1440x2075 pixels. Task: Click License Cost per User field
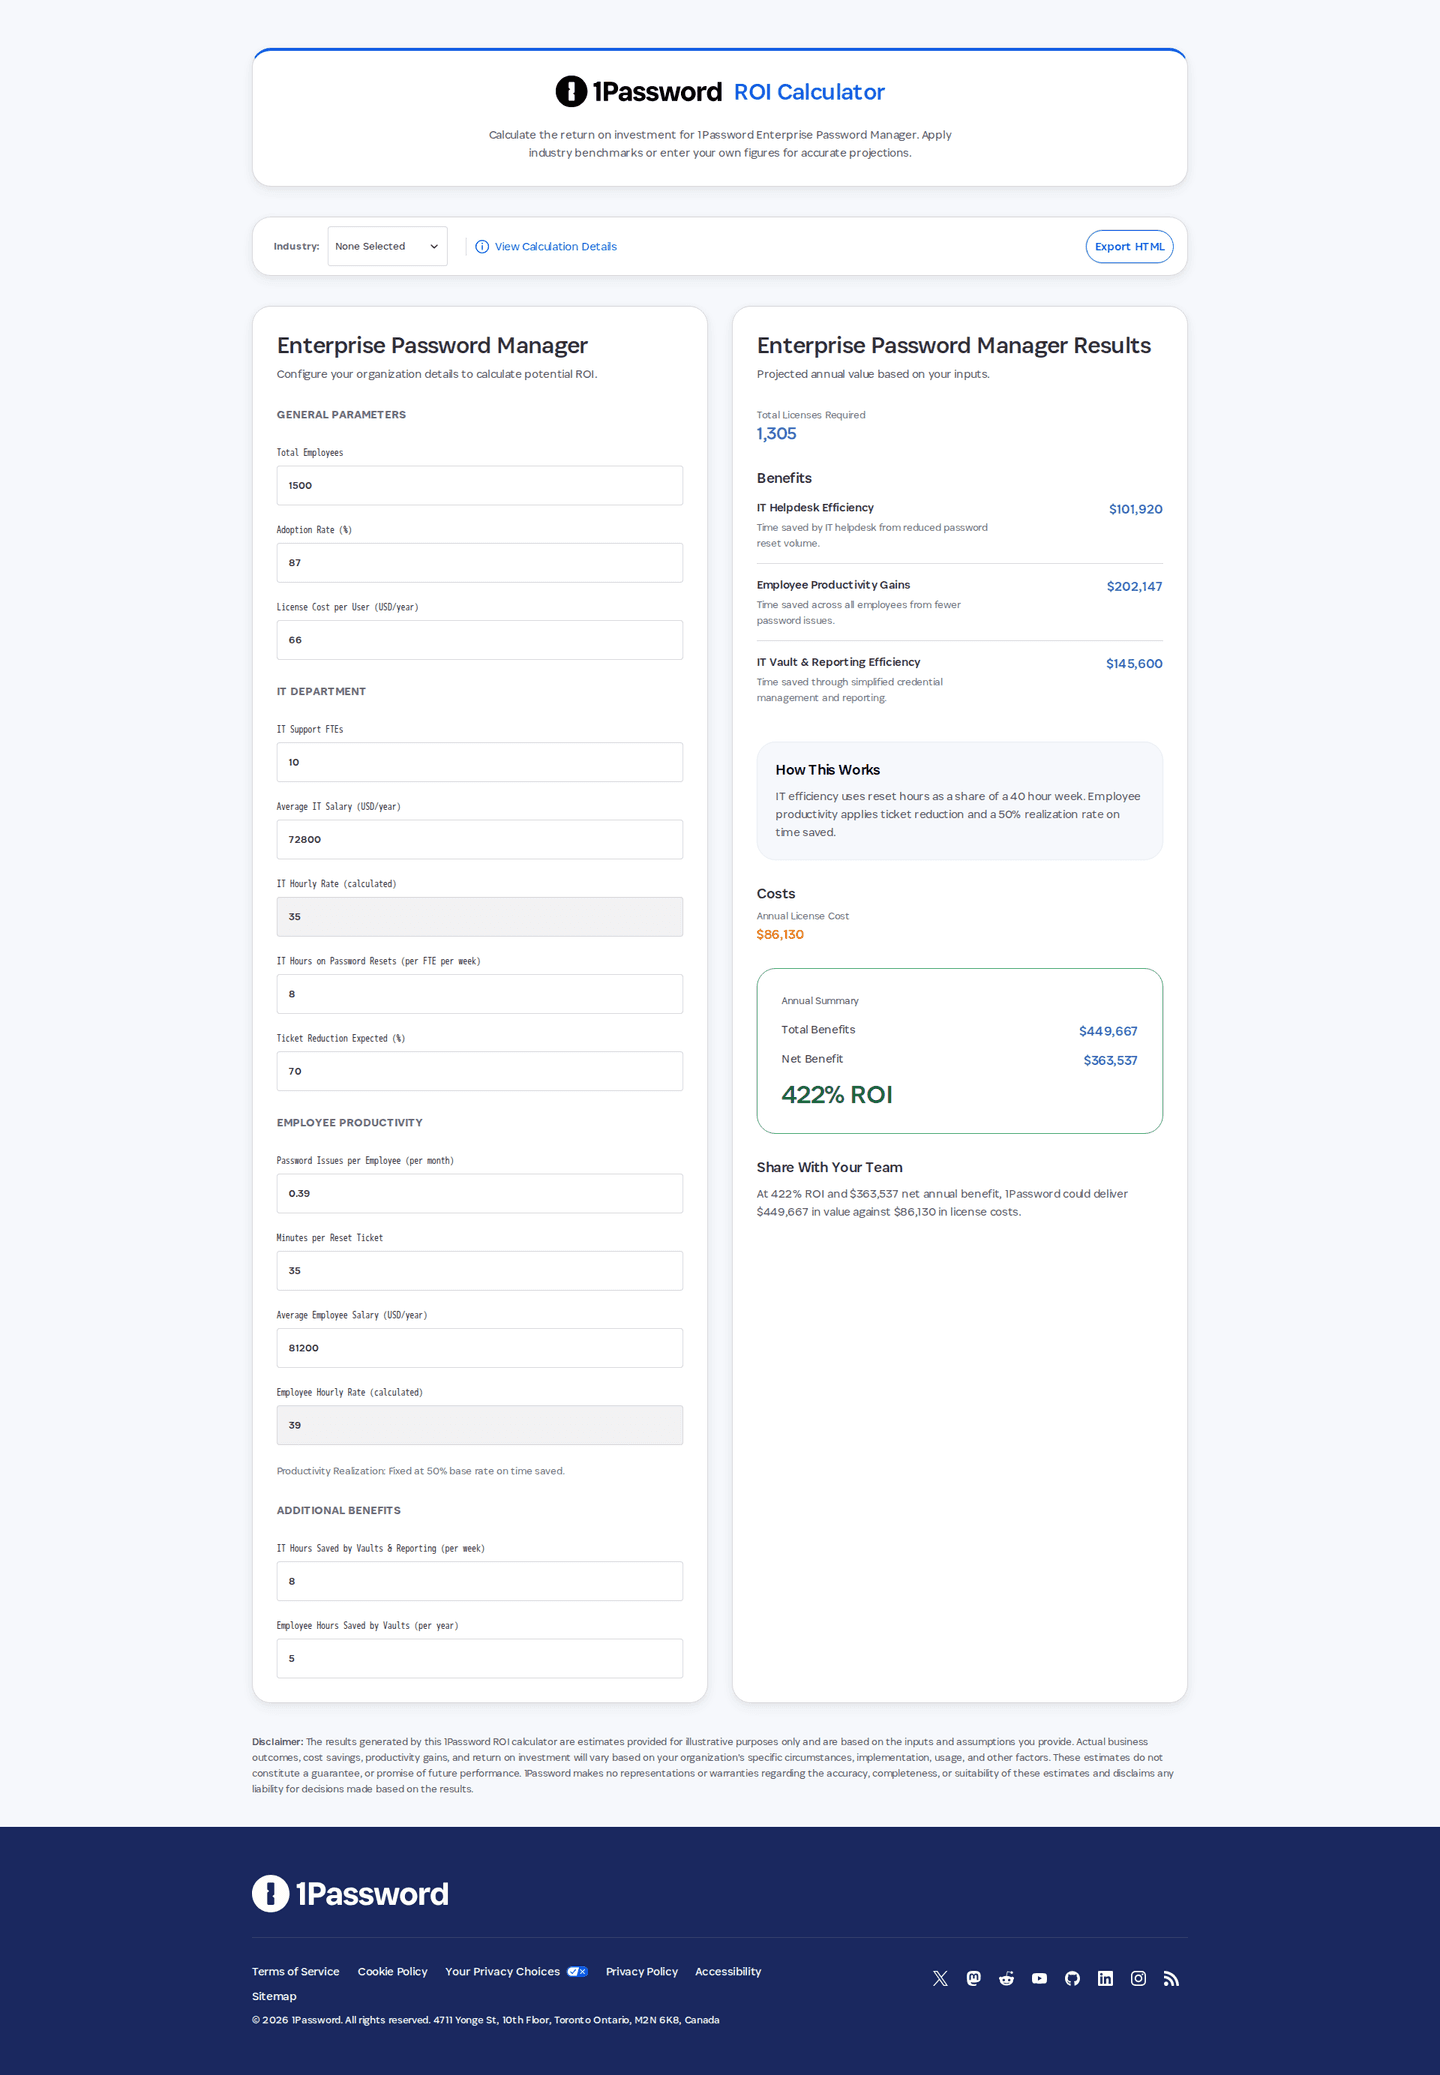point(480,640)
